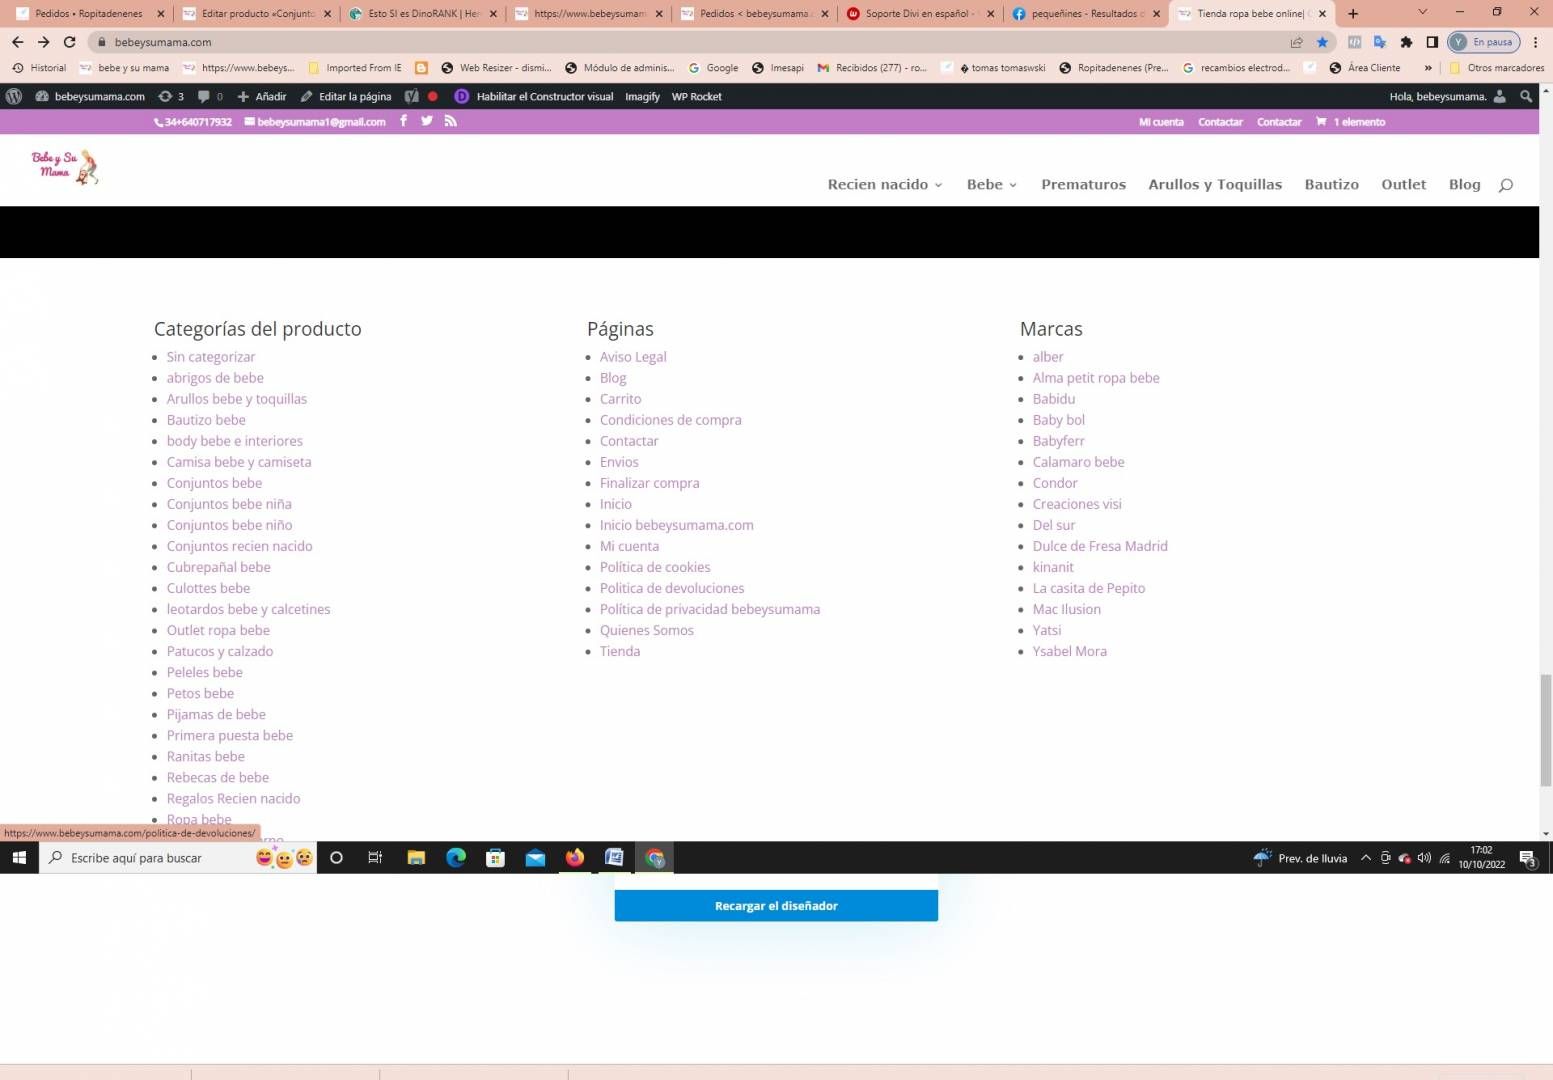Launch Microsoft Edge from taskbar
This screenshot has width=1553, height=1080.
click(x=456, y=858)
